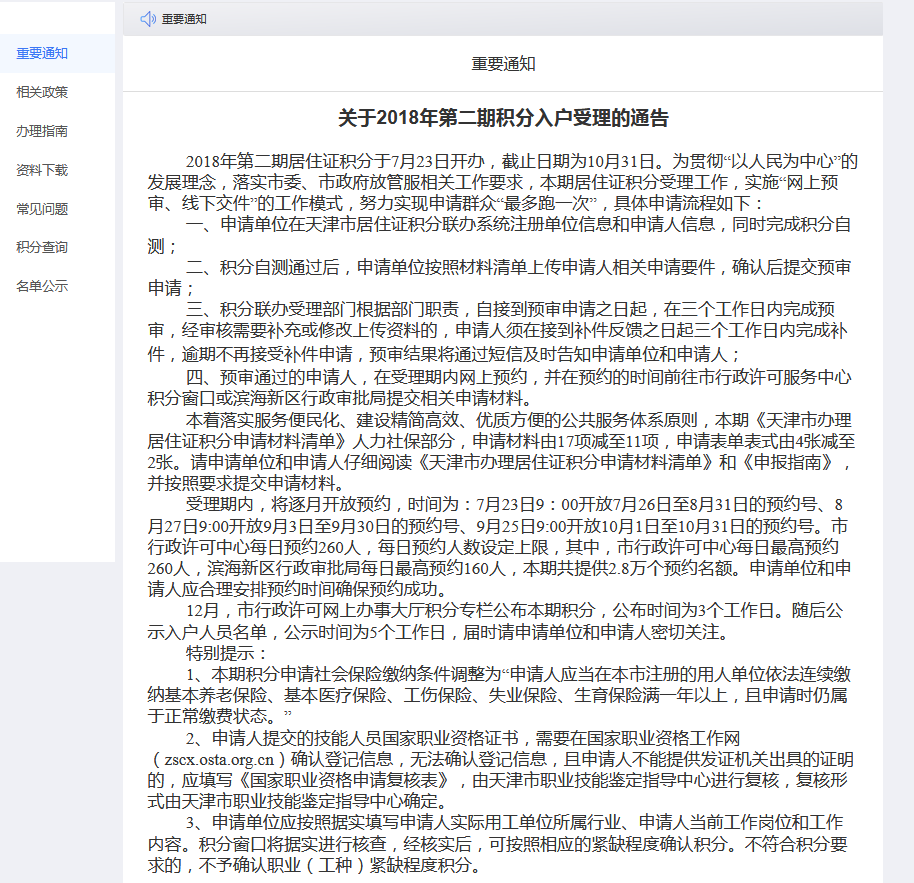
Task: Go to 资料下载 in the sidebar
Action: coord(42,170)
